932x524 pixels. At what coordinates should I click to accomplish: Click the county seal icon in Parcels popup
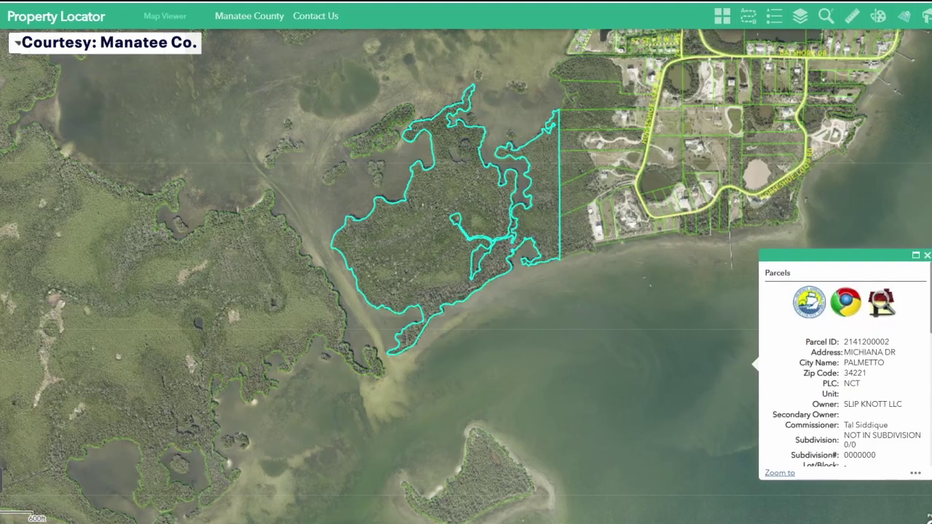pos(809,302)
